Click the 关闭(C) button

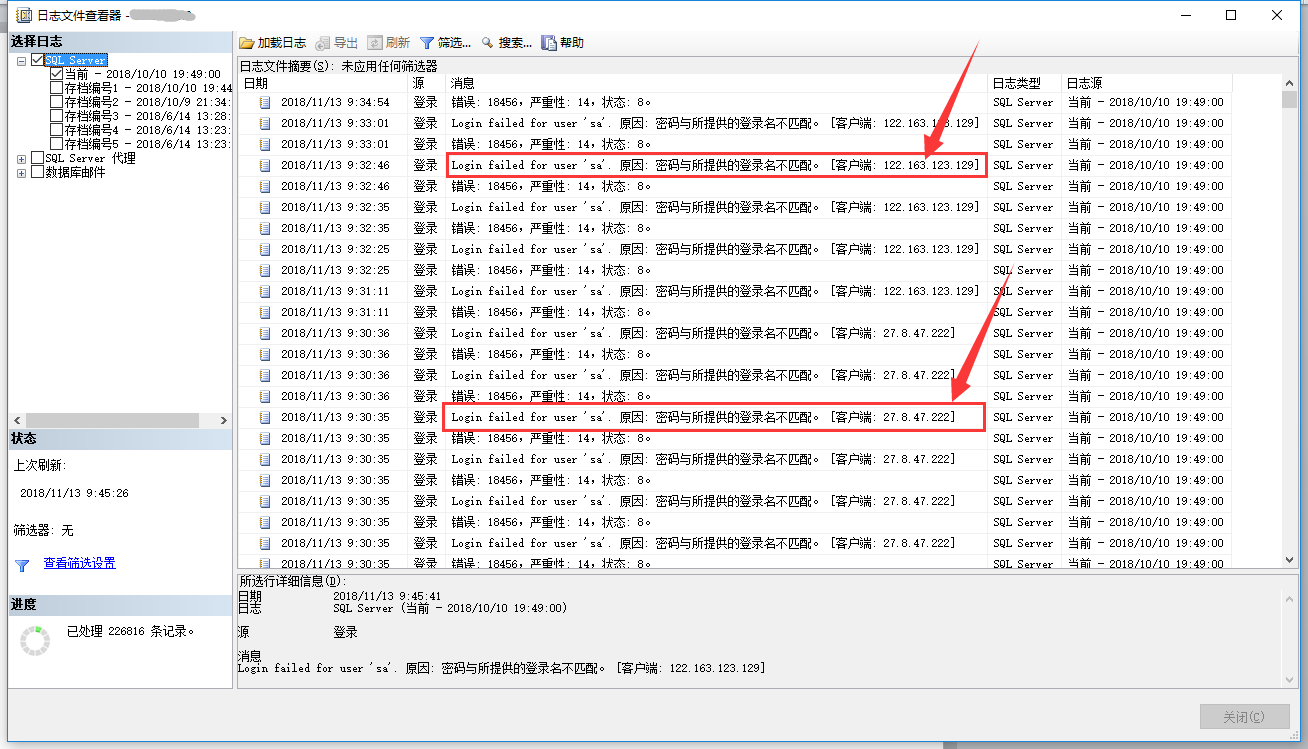pyautogui.click(x=1243, y=717)
